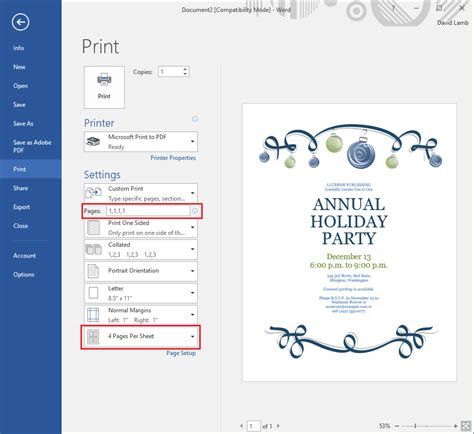474x434 pixels.
Task: Expand the 4 Pages Per Sheet dropdown
Action: point(141,337)
